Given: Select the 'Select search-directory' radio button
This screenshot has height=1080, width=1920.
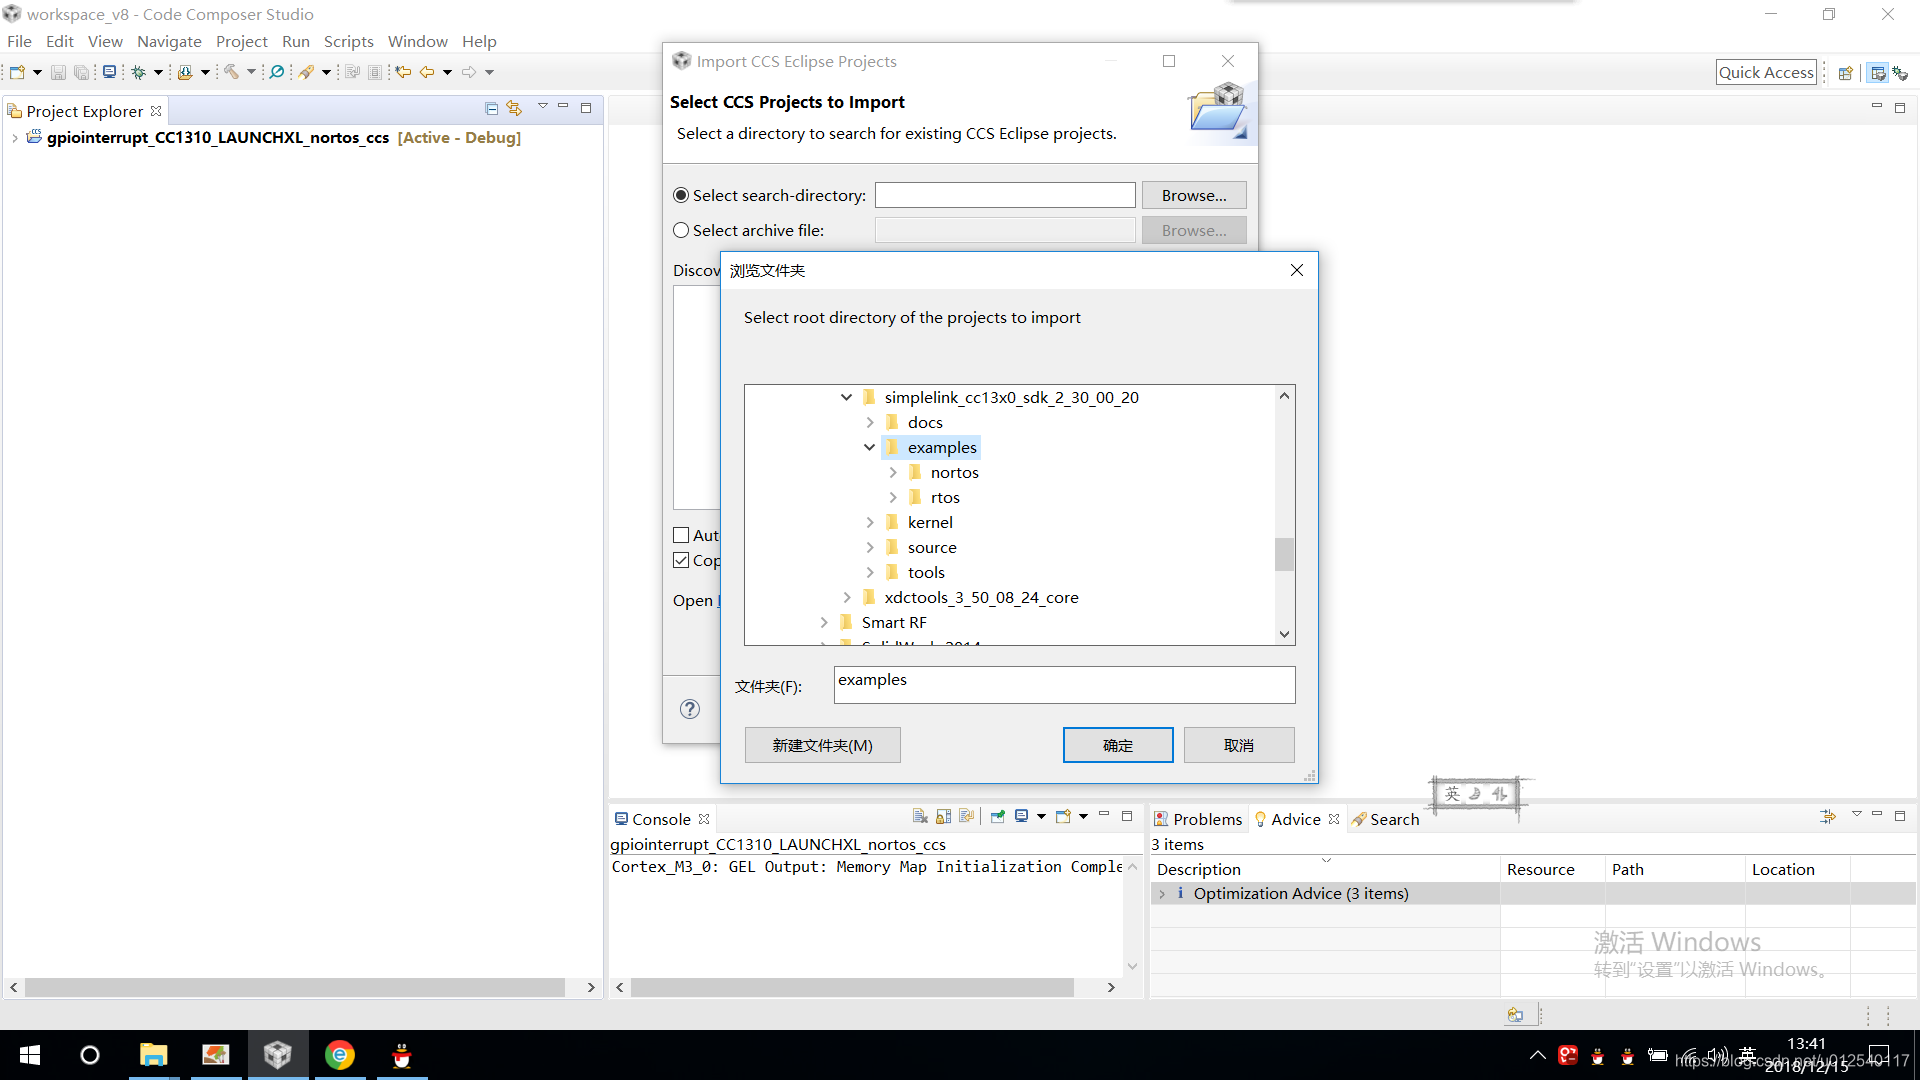Looking at the screenshot, I should (681, 195).
